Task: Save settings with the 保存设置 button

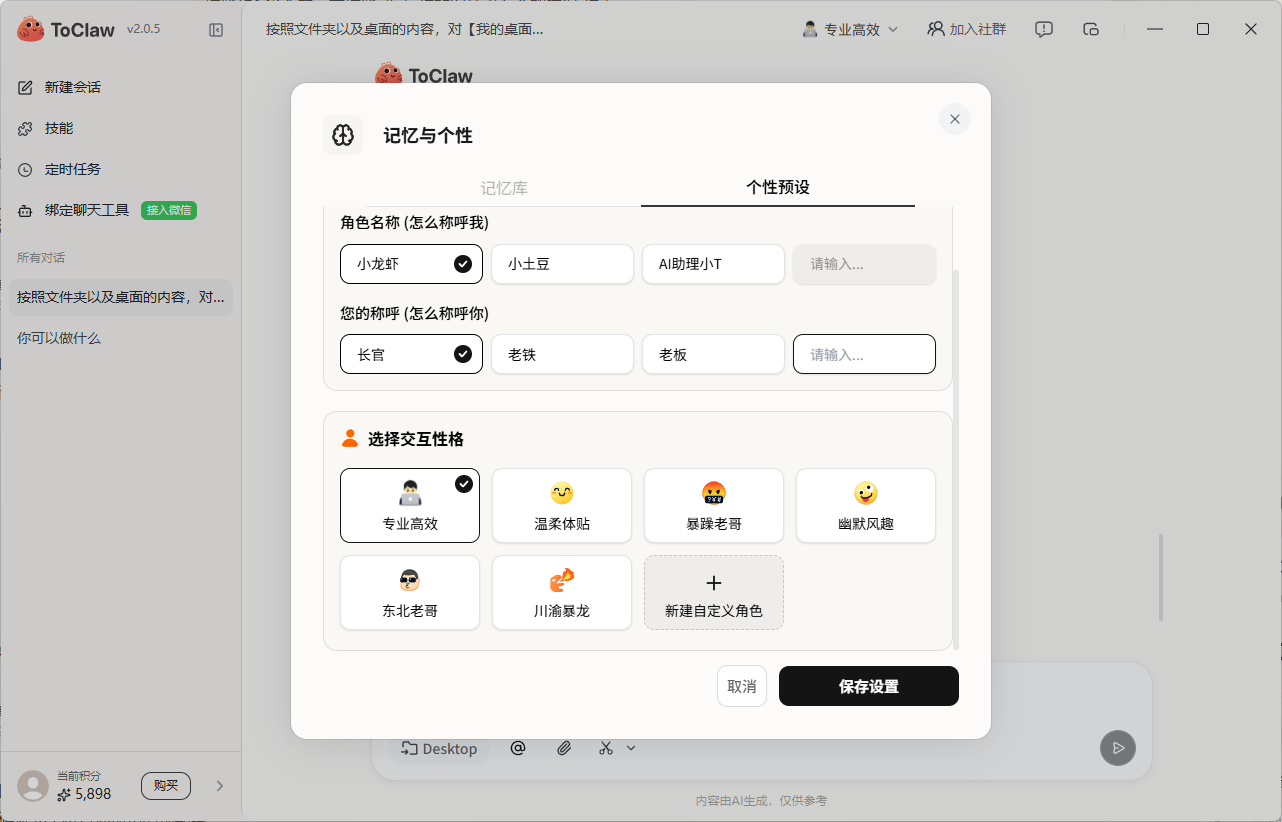Action: pyautogui.click(x=868, y=686)
